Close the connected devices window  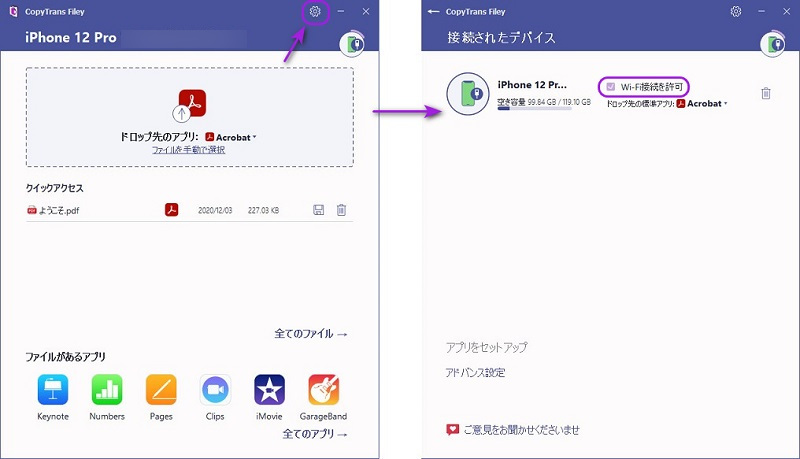coord(787,11)
